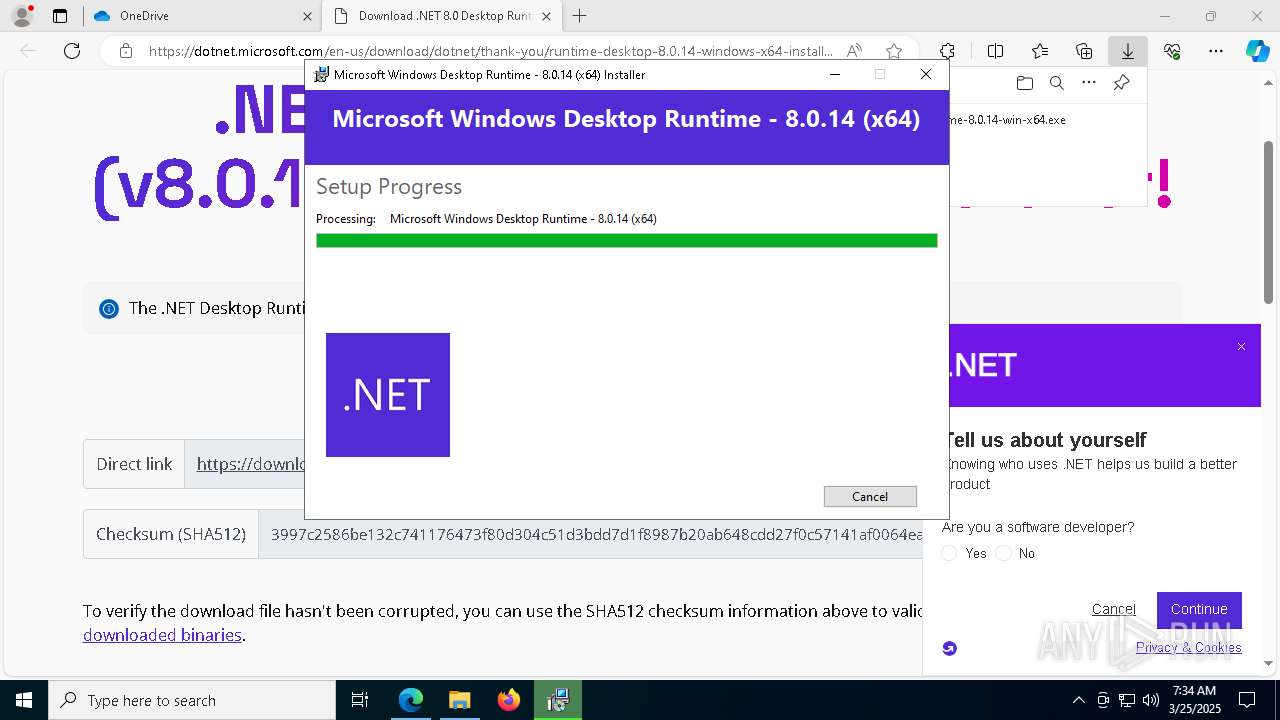
Task: Open Edge Settings and more menu
Action: 1216,51
